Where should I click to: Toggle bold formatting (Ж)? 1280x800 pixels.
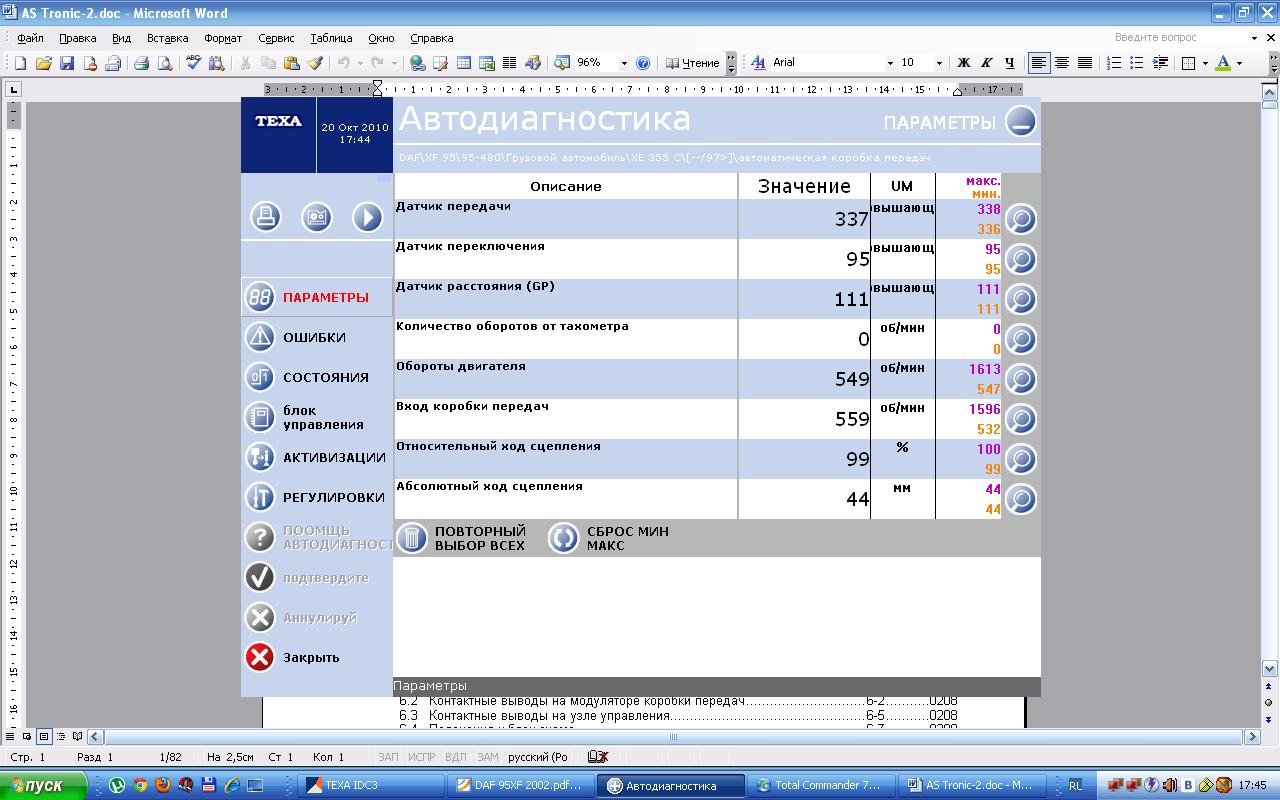tap(964, 63)
